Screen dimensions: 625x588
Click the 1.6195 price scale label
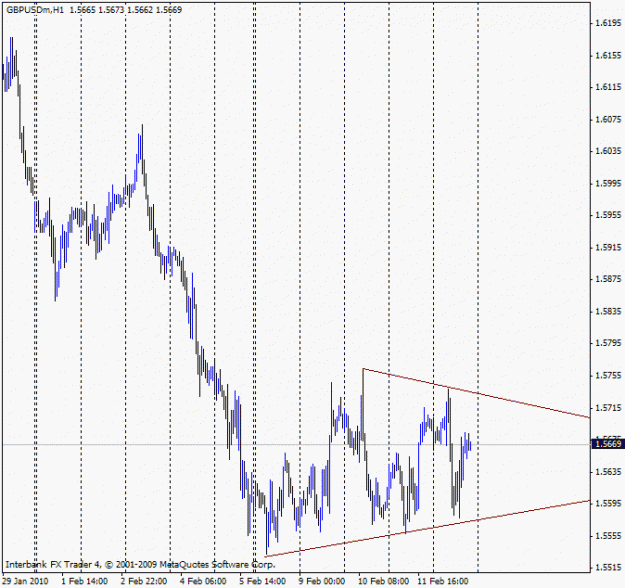point(608,23)
